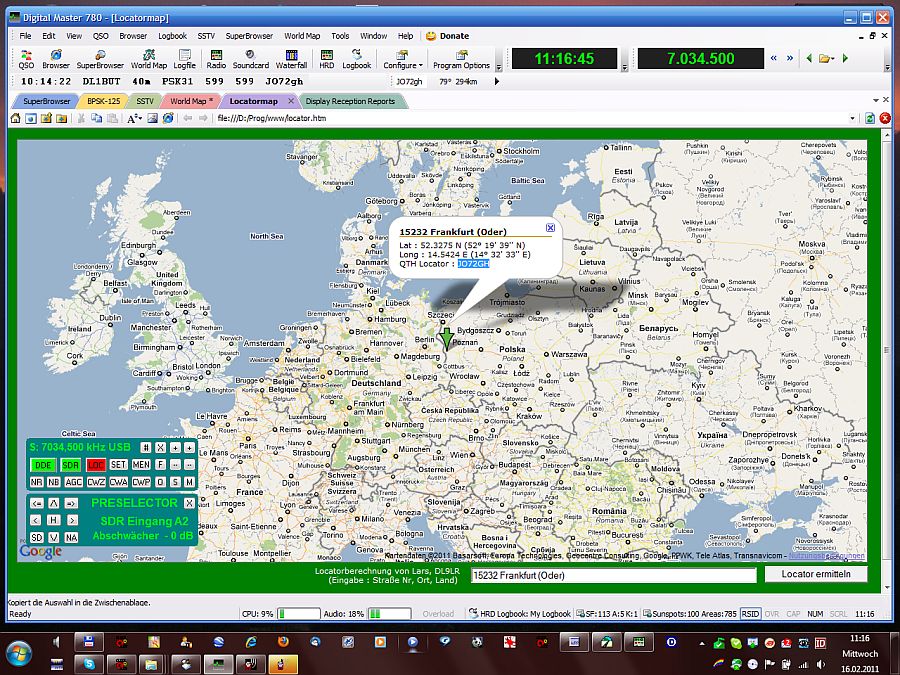Open the Radio pane icon
The width and height of the screenshot is (900, 675).
coord(215,59)
